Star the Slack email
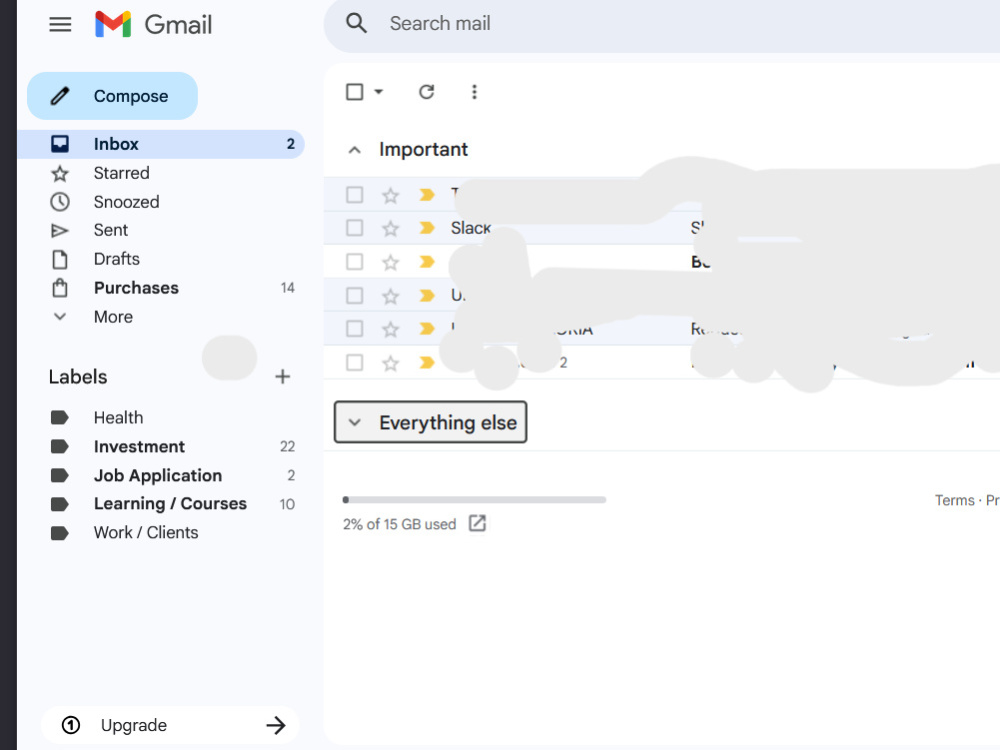Viewport: 1000px width, 750px height. point(390,228)
